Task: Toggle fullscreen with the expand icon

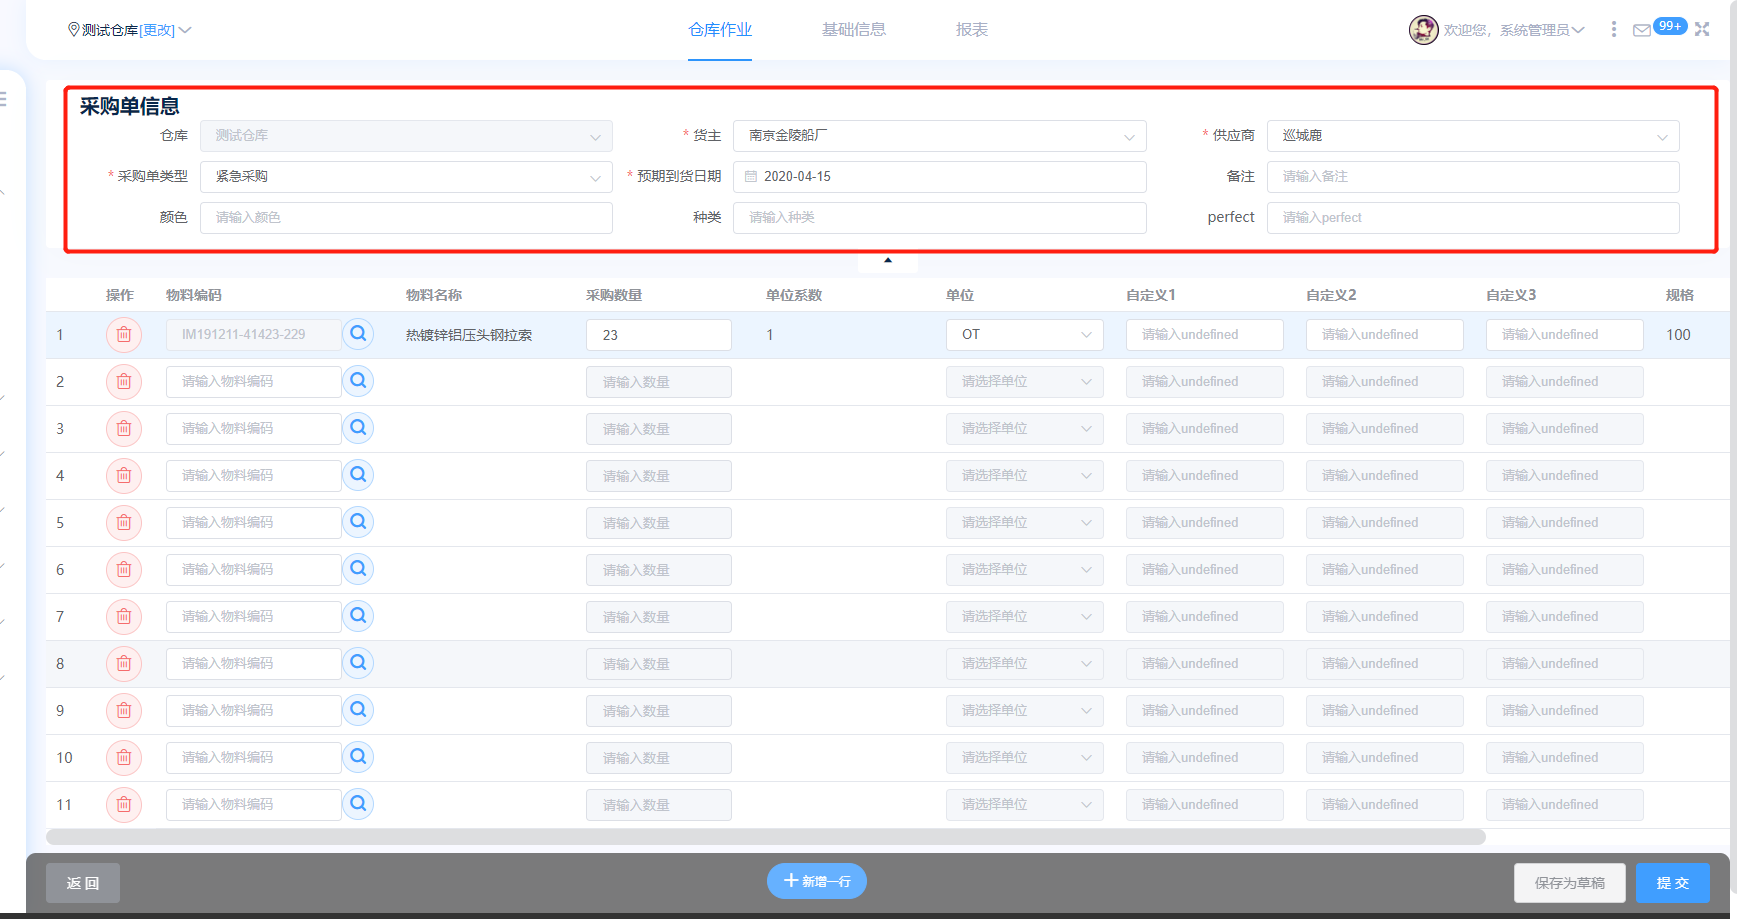Action: [x=1702, y=30]
